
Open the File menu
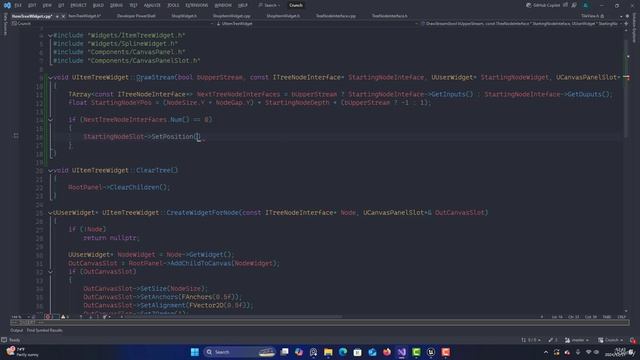(18, 5)
